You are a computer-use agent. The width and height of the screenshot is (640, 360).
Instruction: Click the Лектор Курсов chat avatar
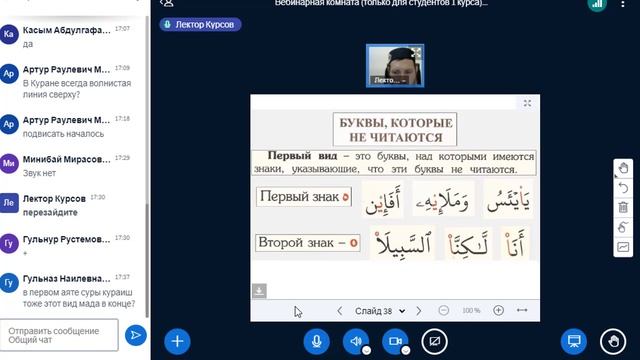point(9,203)
